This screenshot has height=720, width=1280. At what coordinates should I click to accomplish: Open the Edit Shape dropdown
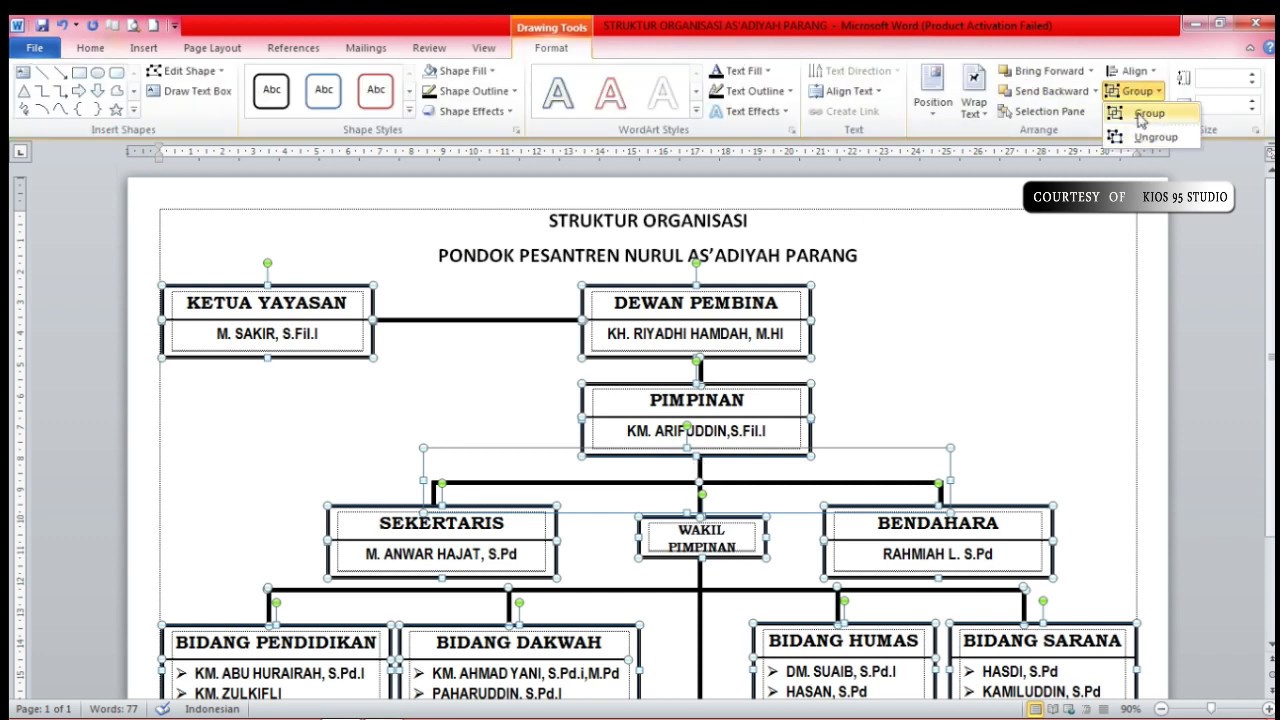click(186, 71)
